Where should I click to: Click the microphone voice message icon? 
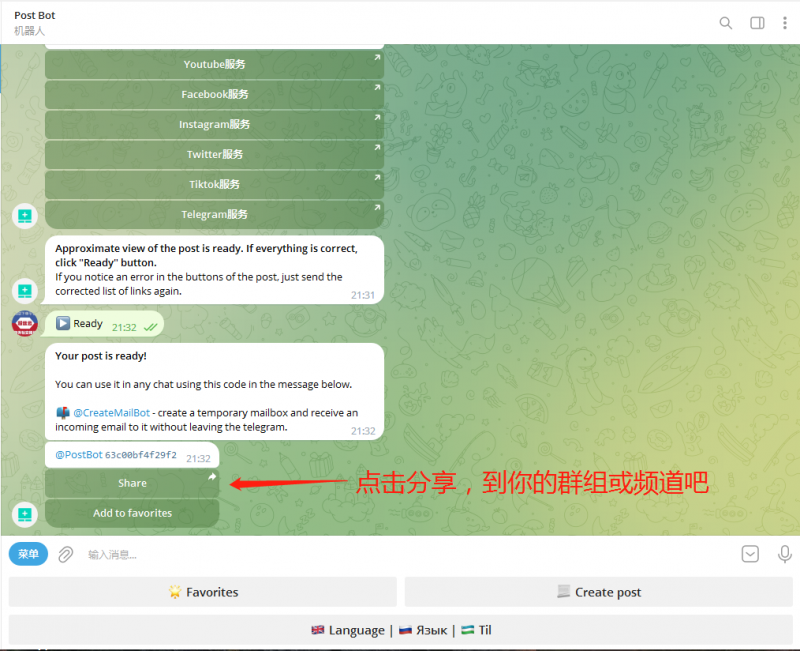785,554
